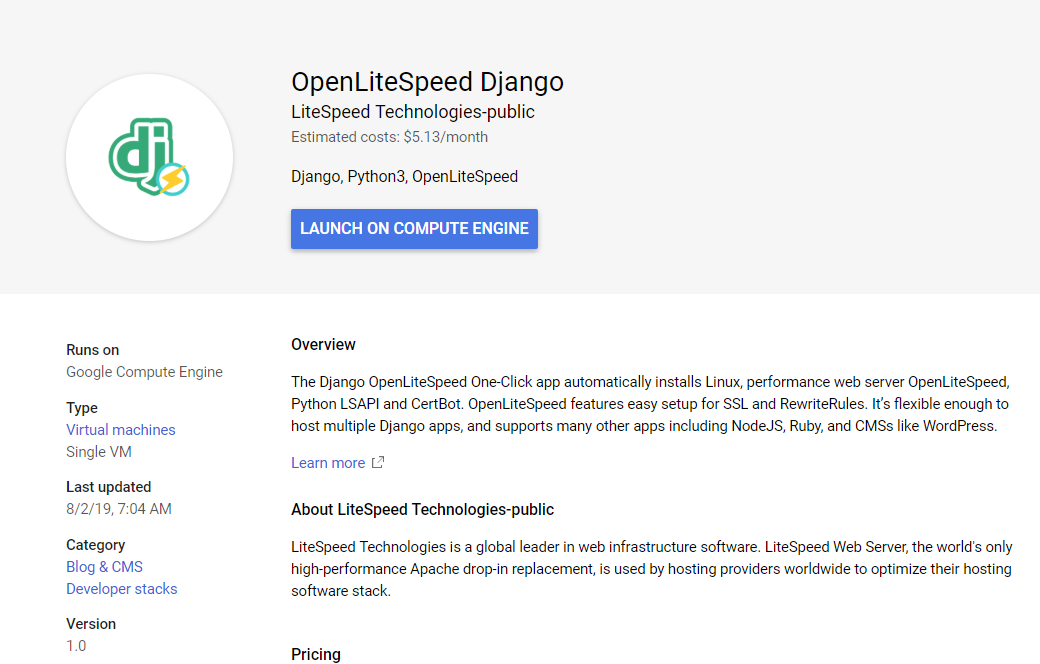Click the OpenLiteSpeed Django title
This screenshot has height=664, width=1040.
pyautogui.click(x=427, y=82)
